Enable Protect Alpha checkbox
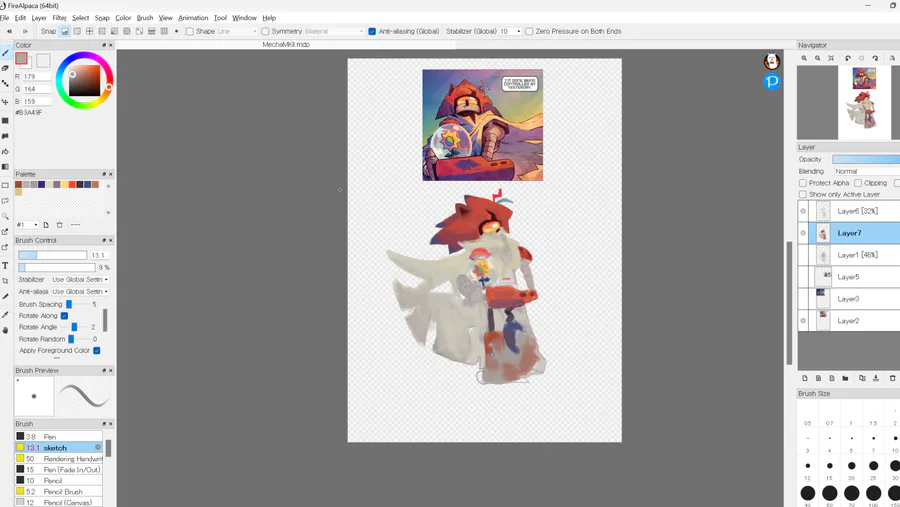 (803, 183)
